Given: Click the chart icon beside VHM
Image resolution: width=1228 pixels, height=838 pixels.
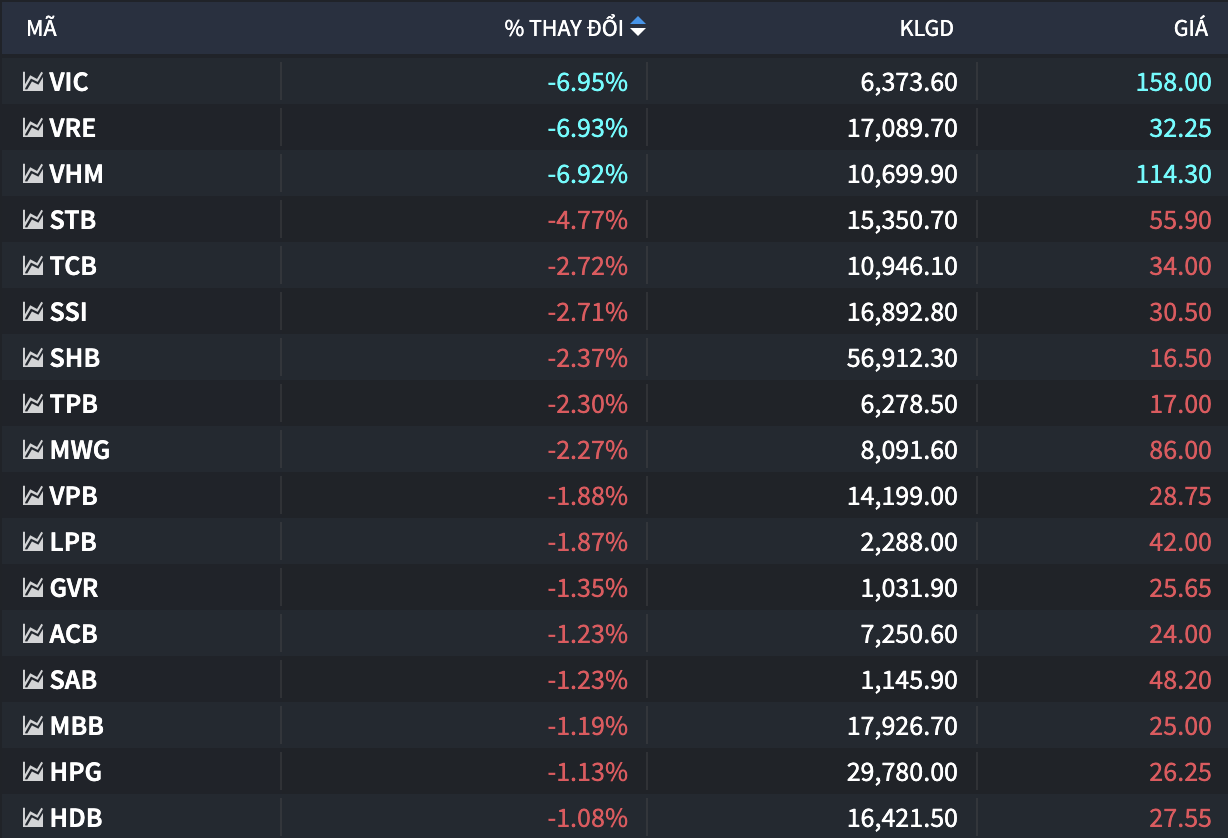Looking at the screenshot, I should 33,174.
